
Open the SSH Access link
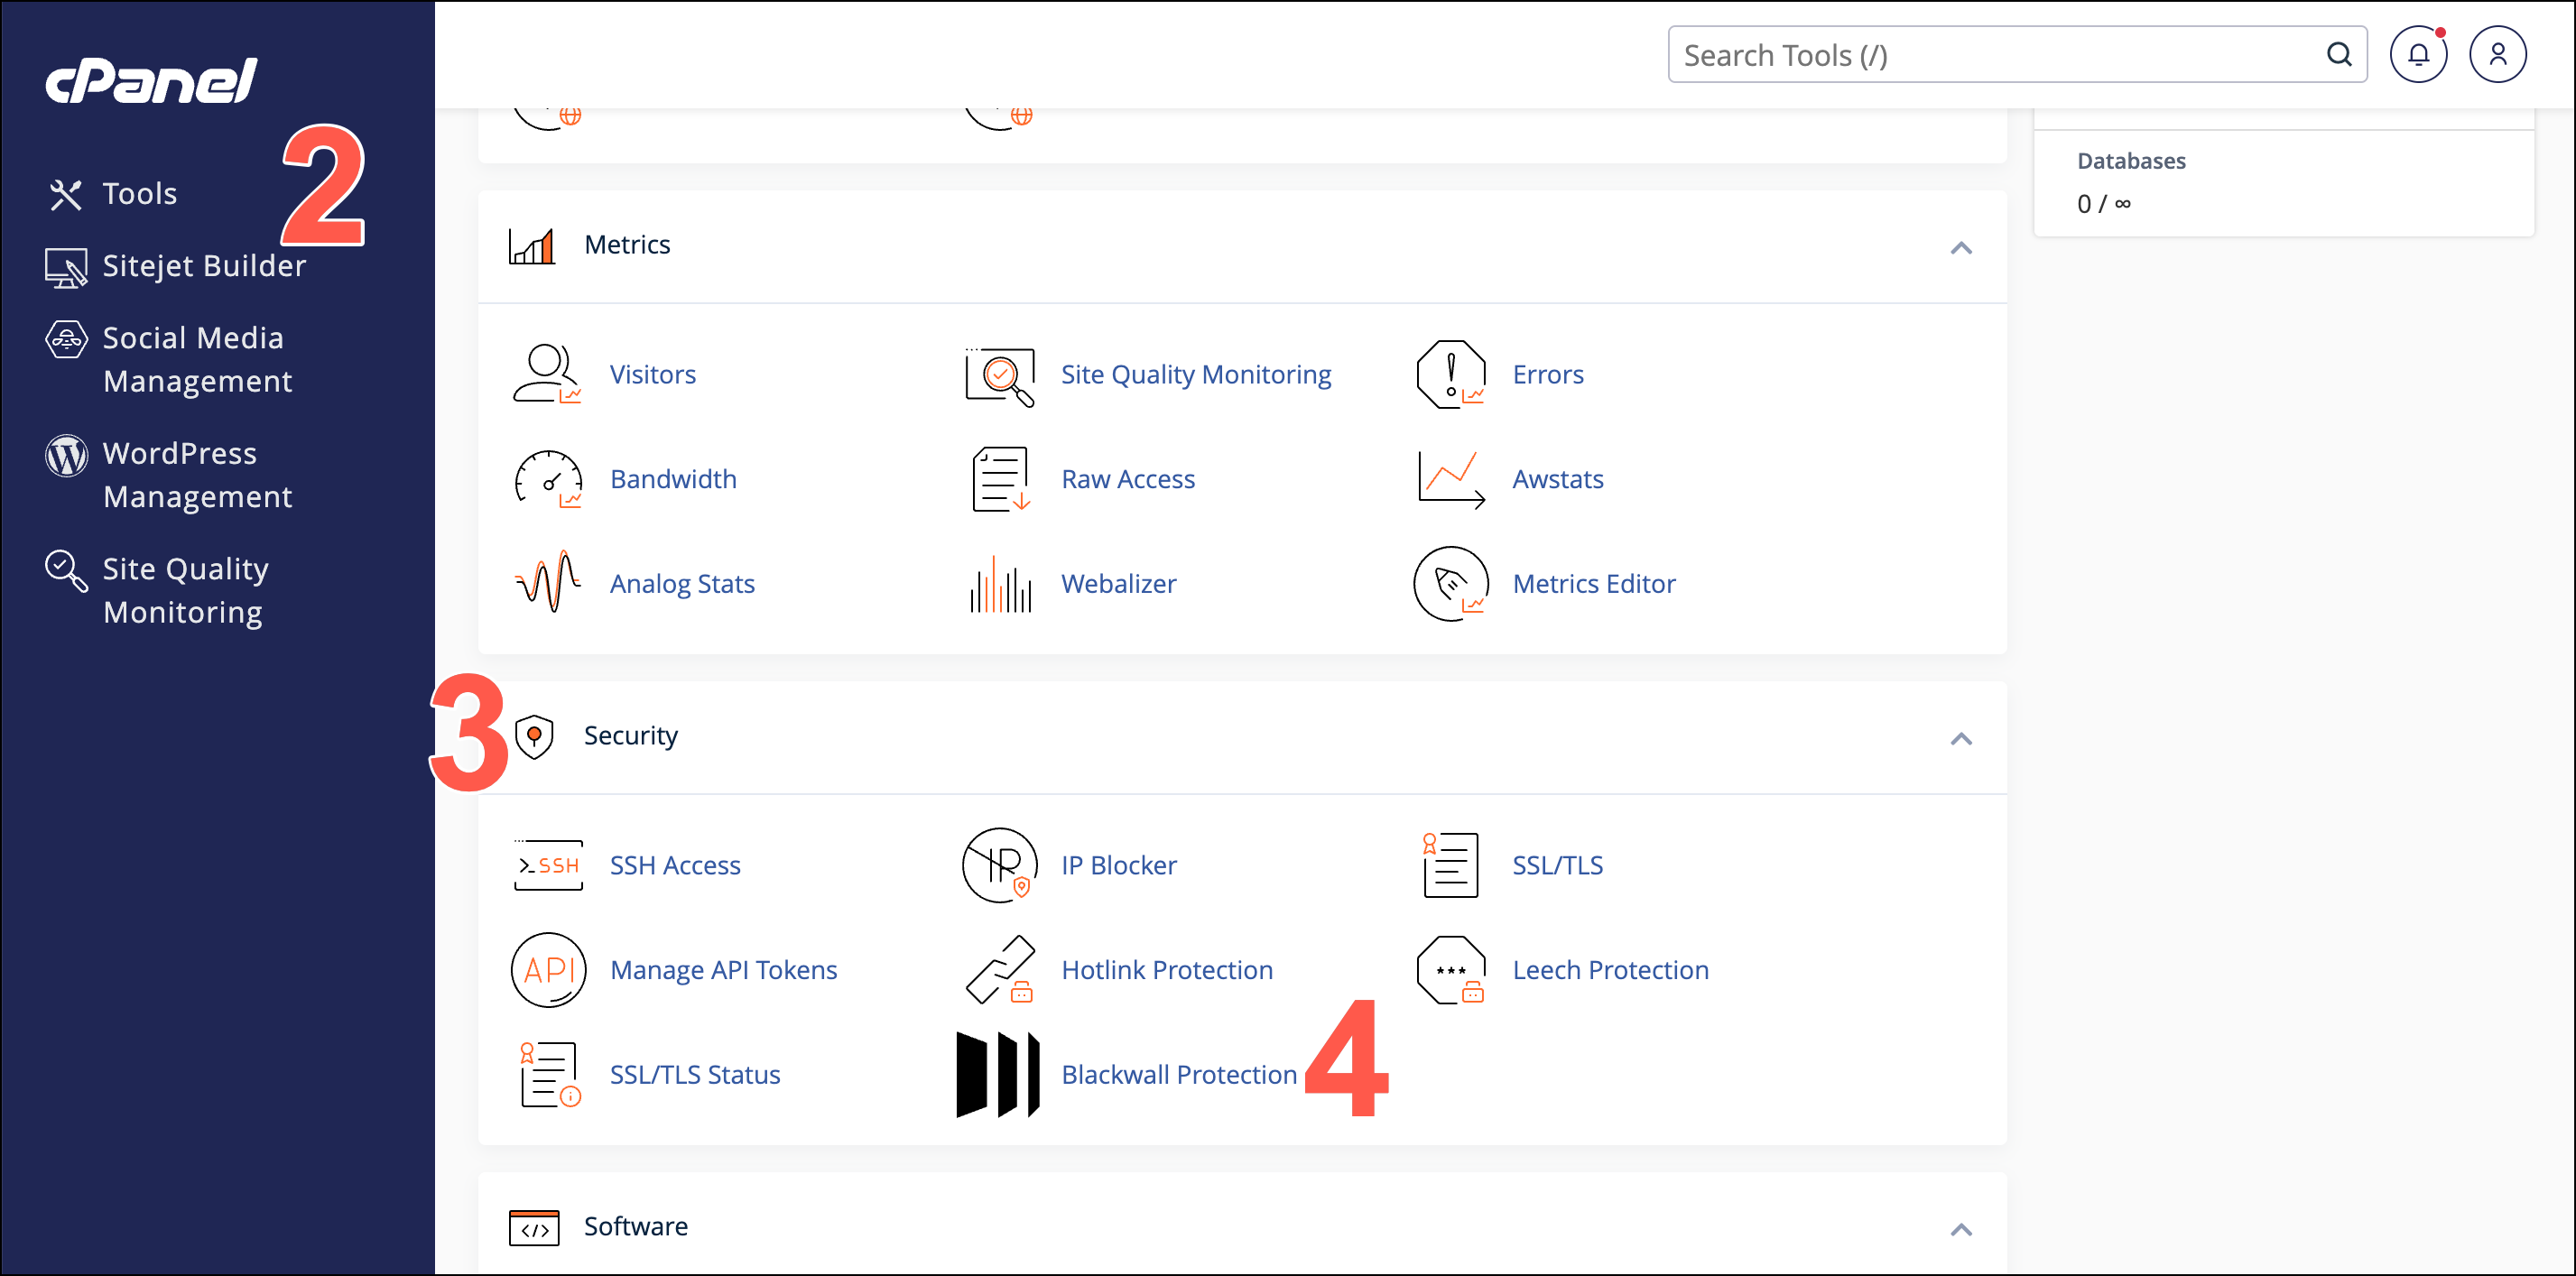[x=675, y=865]
